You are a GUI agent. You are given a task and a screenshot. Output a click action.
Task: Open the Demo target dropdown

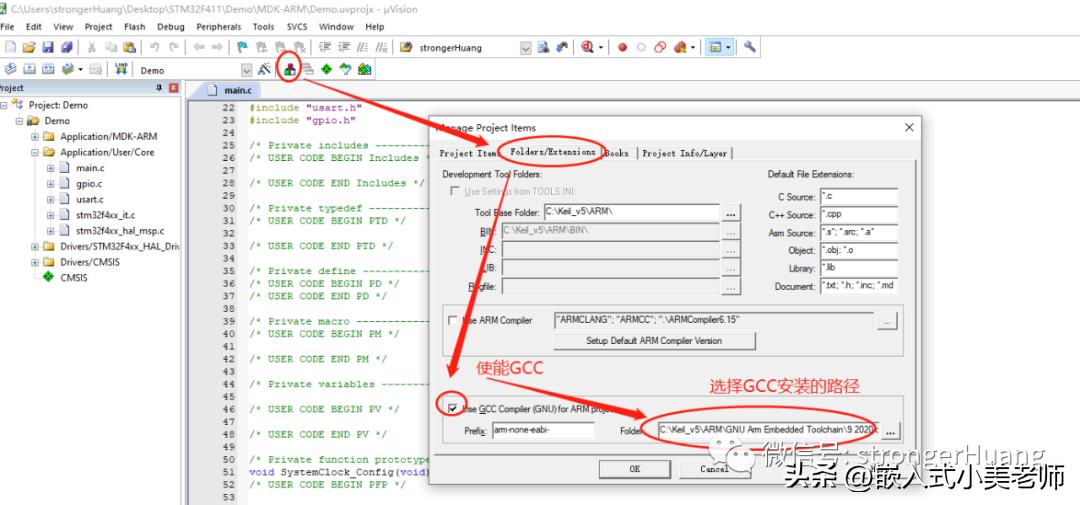[x=246, y=70]
